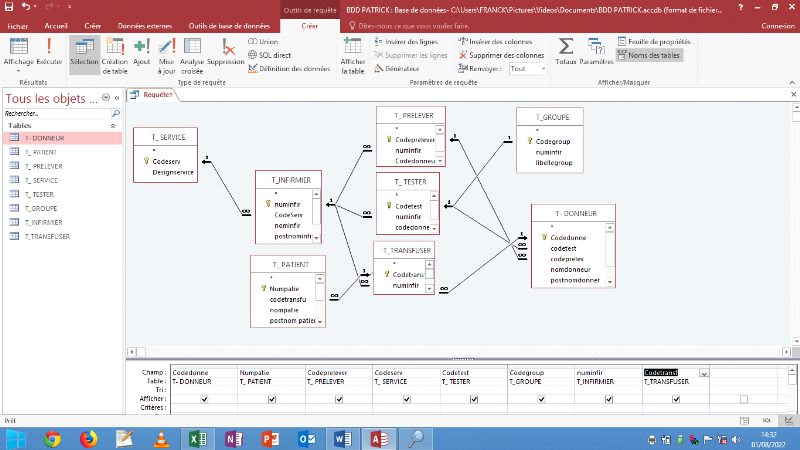Select the Création de table query type
800x450 pixels.
click(114, 52)
